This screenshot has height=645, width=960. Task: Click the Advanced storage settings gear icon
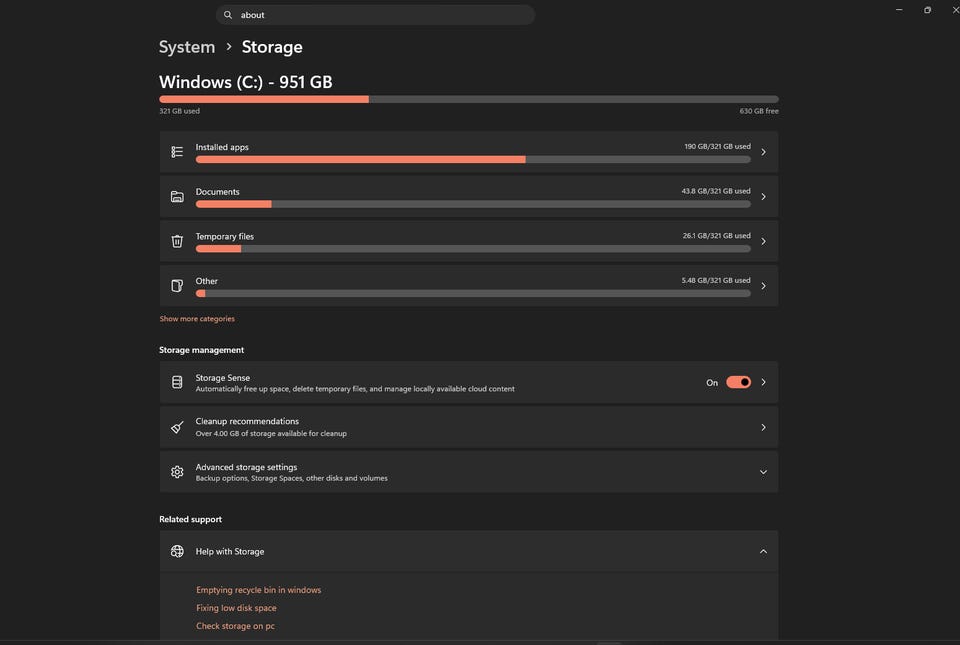pyautogui.click(x=177, y=472)
